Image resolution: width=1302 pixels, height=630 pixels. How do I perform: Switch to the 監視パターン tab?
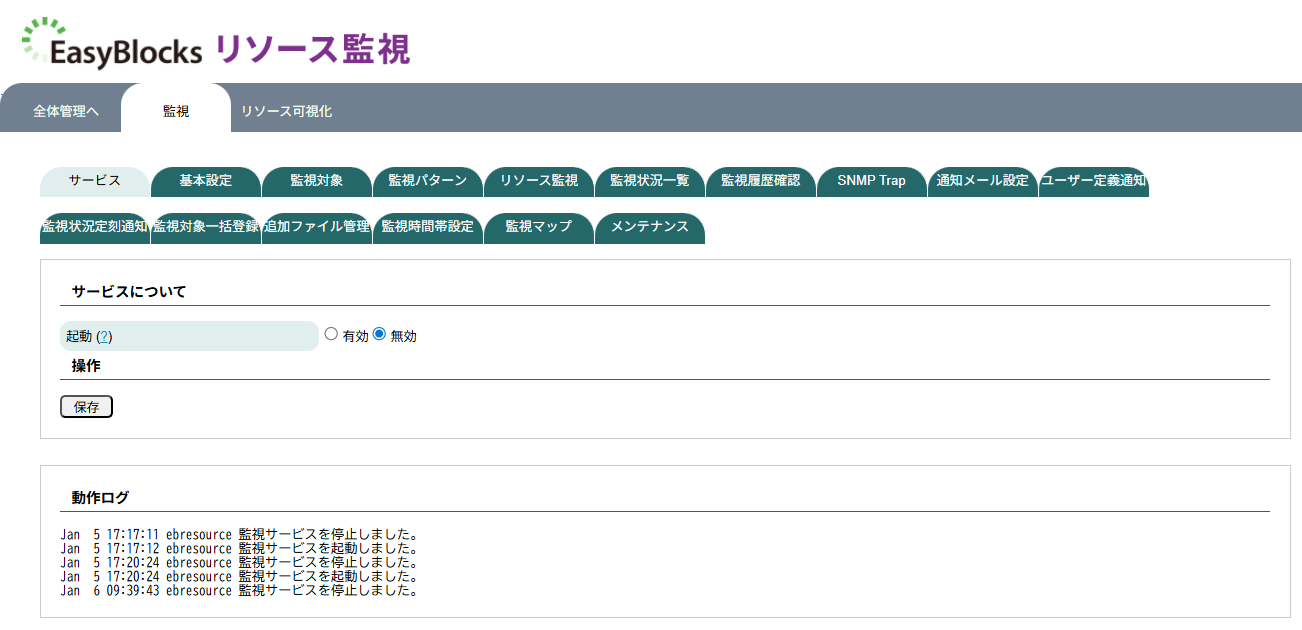click(x=428, y=182)
